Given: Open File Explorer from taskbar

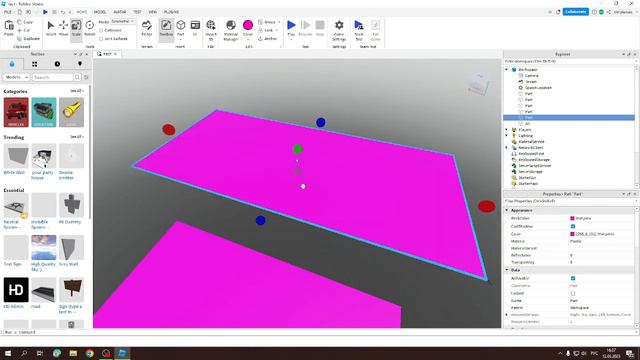Looking at the screenshot, I should [x=73, y=353].
